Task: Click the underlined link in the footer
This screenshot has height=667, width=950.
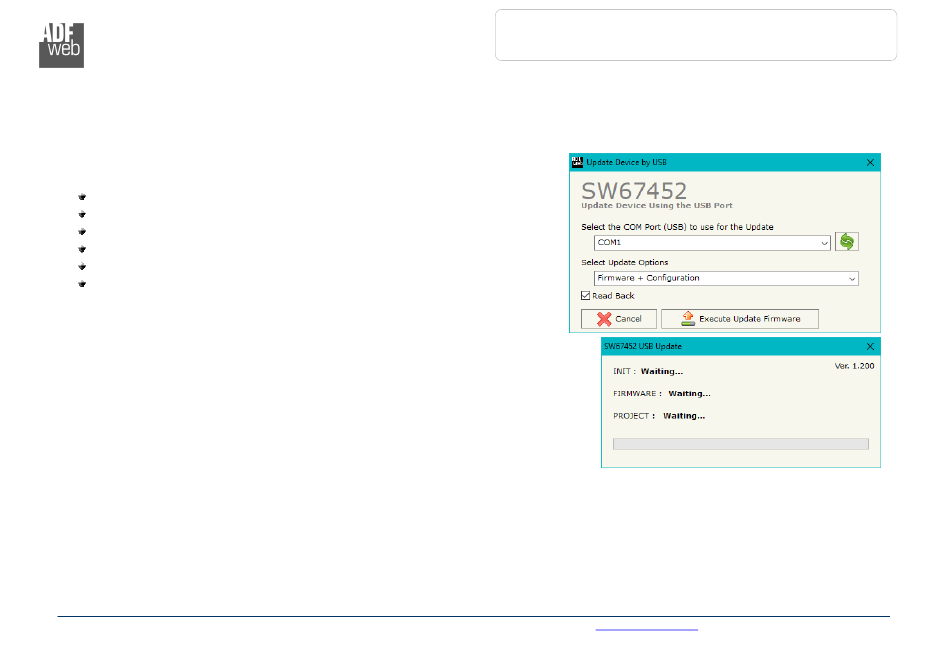Action: click(x=646, y=629)
